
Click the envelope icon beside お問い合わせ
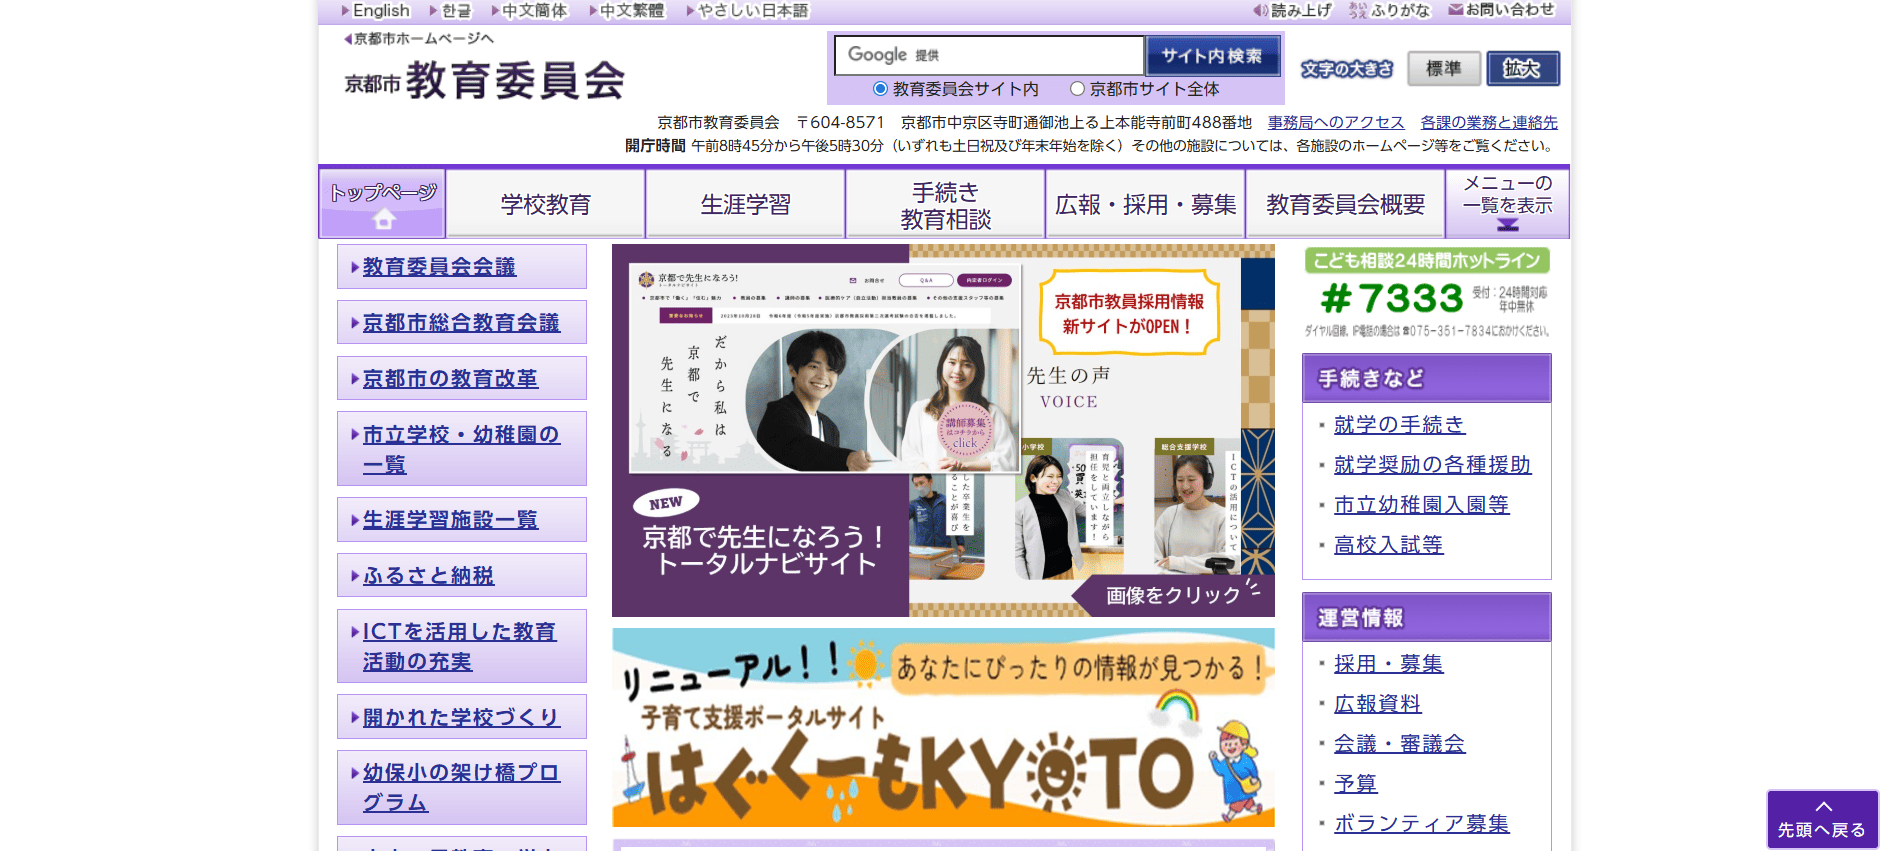coord(1456,10)
